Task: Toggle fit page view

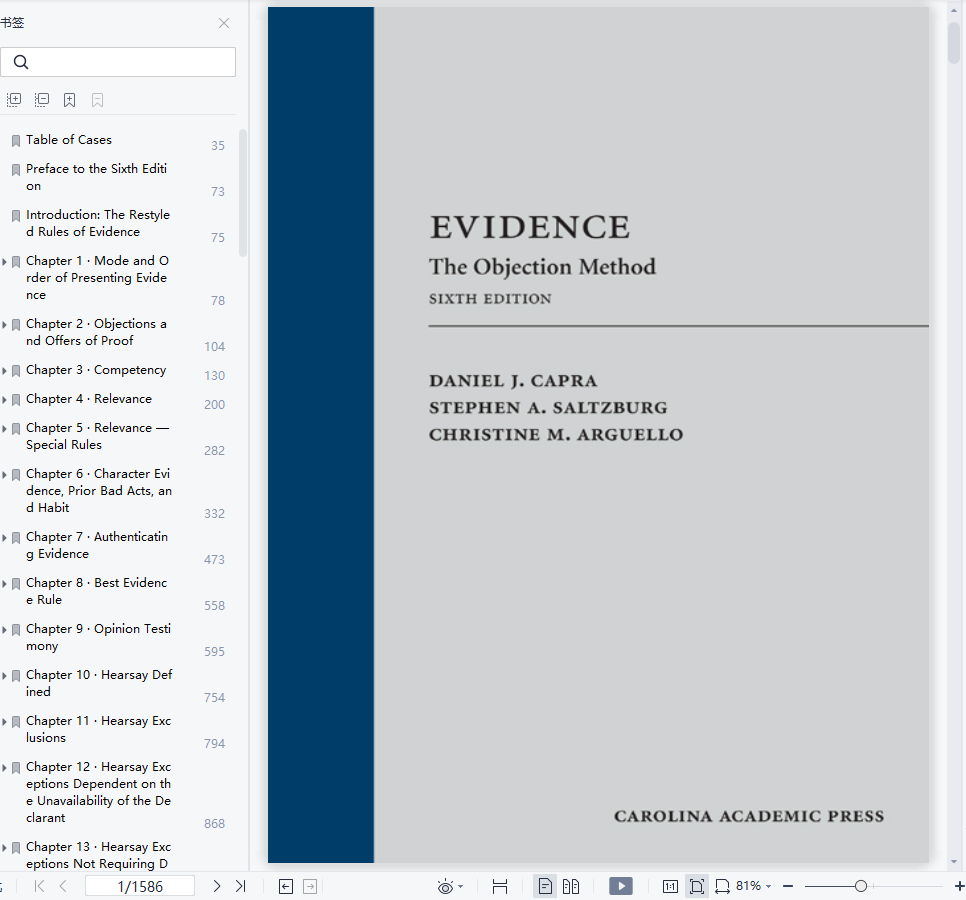Action: pyautogui.click(x=697, y=886)
